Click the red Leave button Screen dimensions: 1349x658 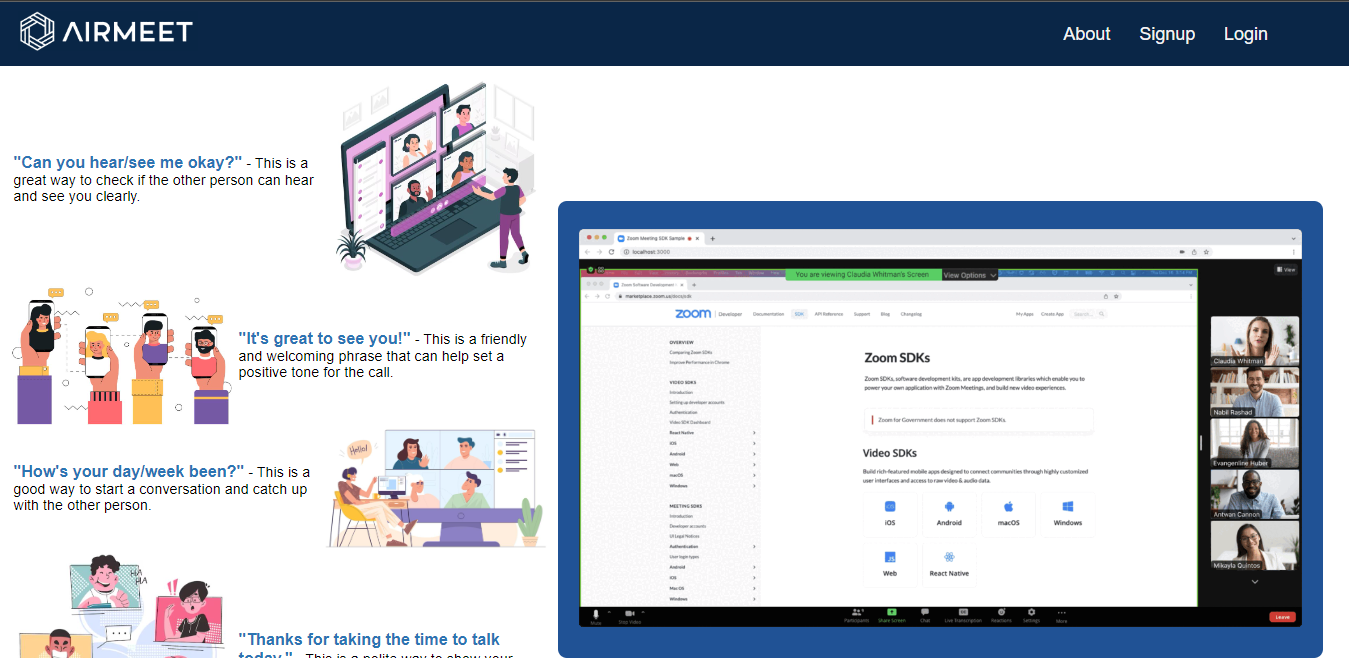coord(1282,617)
